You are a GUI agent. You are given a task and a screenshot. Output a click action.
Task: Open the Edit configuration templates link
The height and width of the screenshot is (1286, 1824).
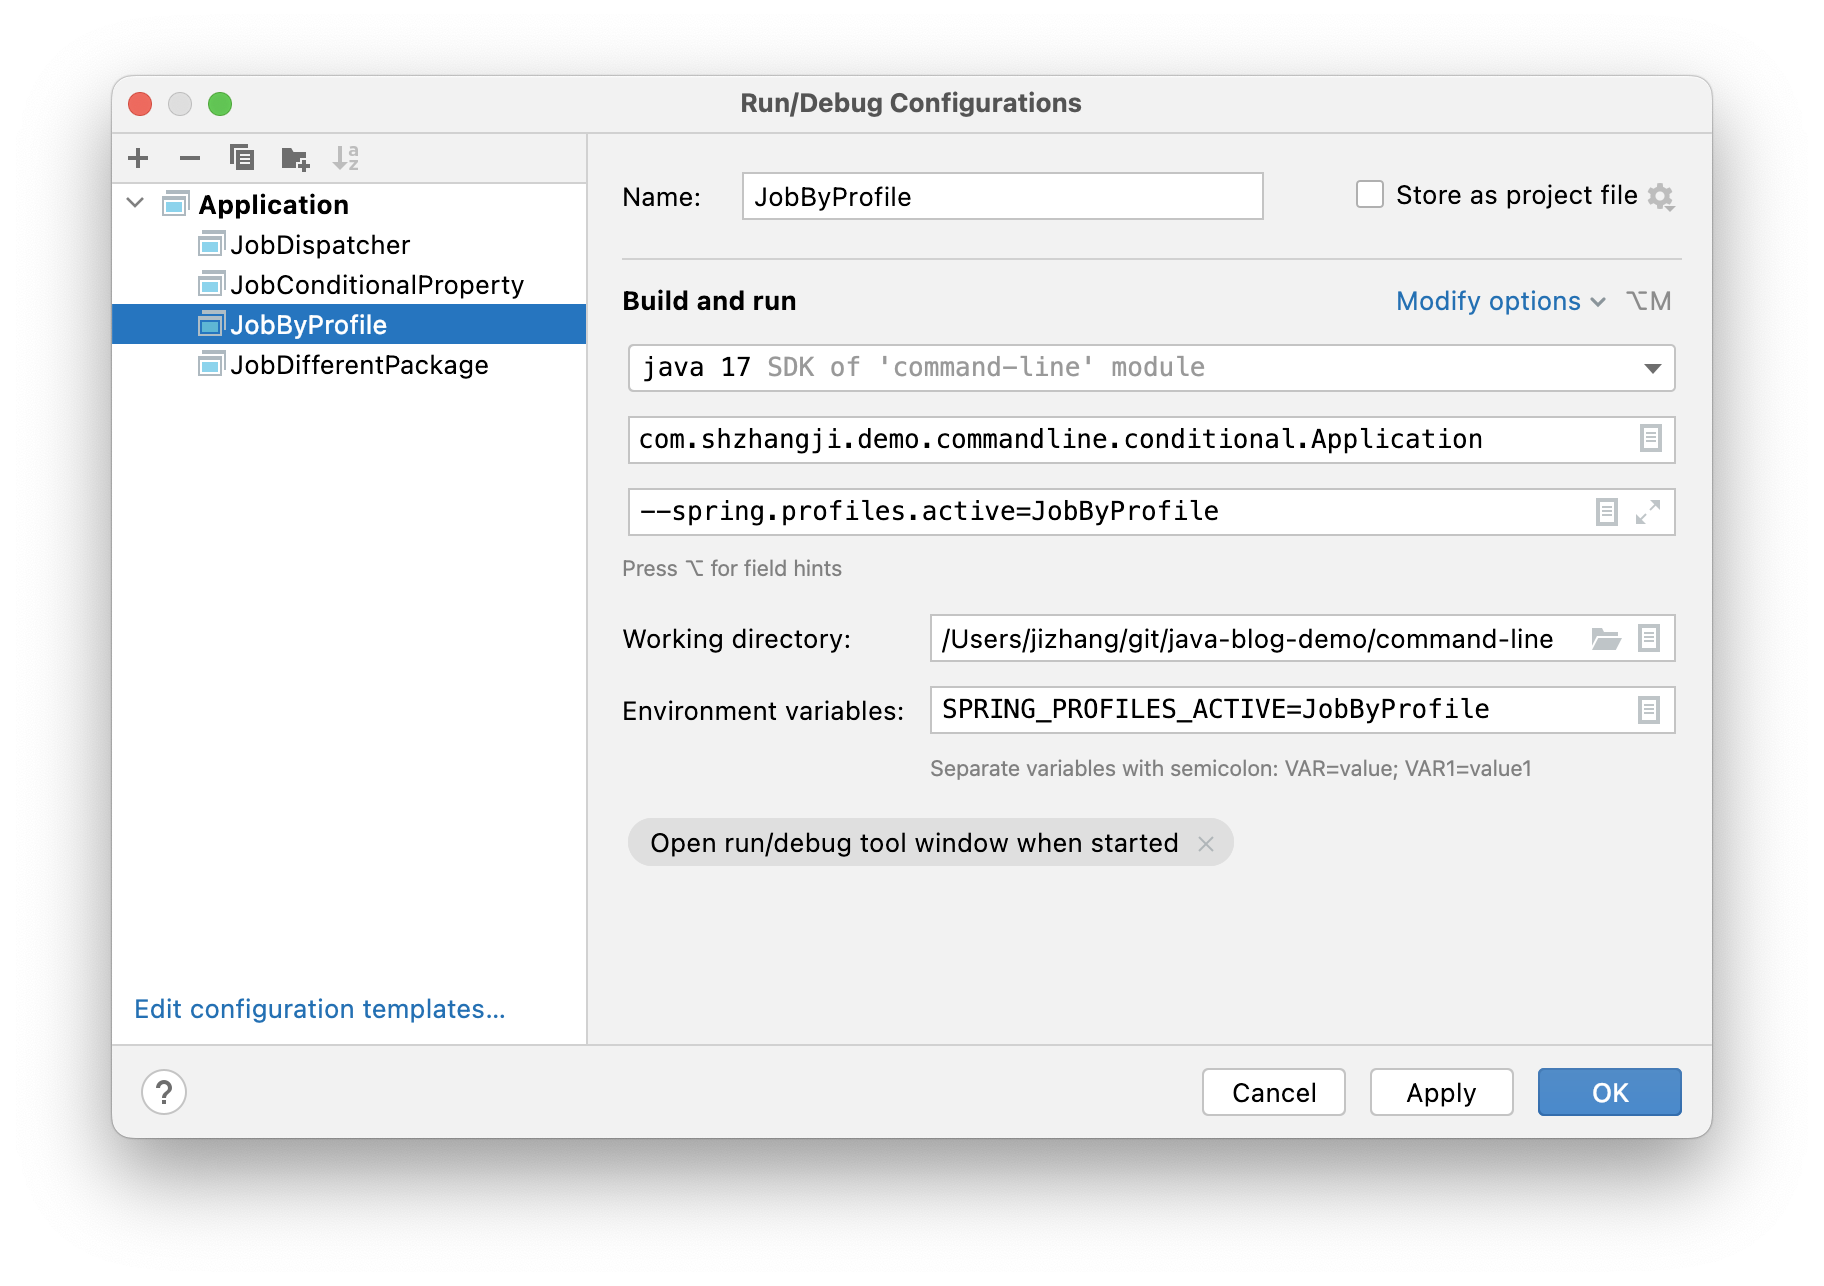(x=319, y=1009)
